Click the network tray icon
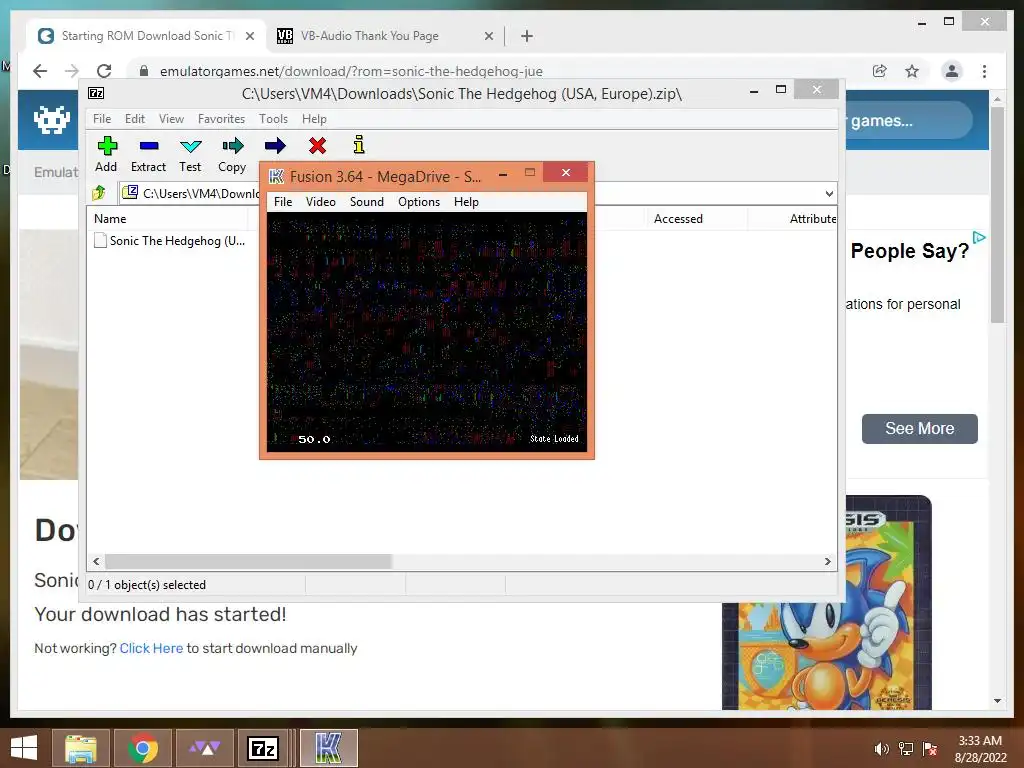 pos(906,748)
